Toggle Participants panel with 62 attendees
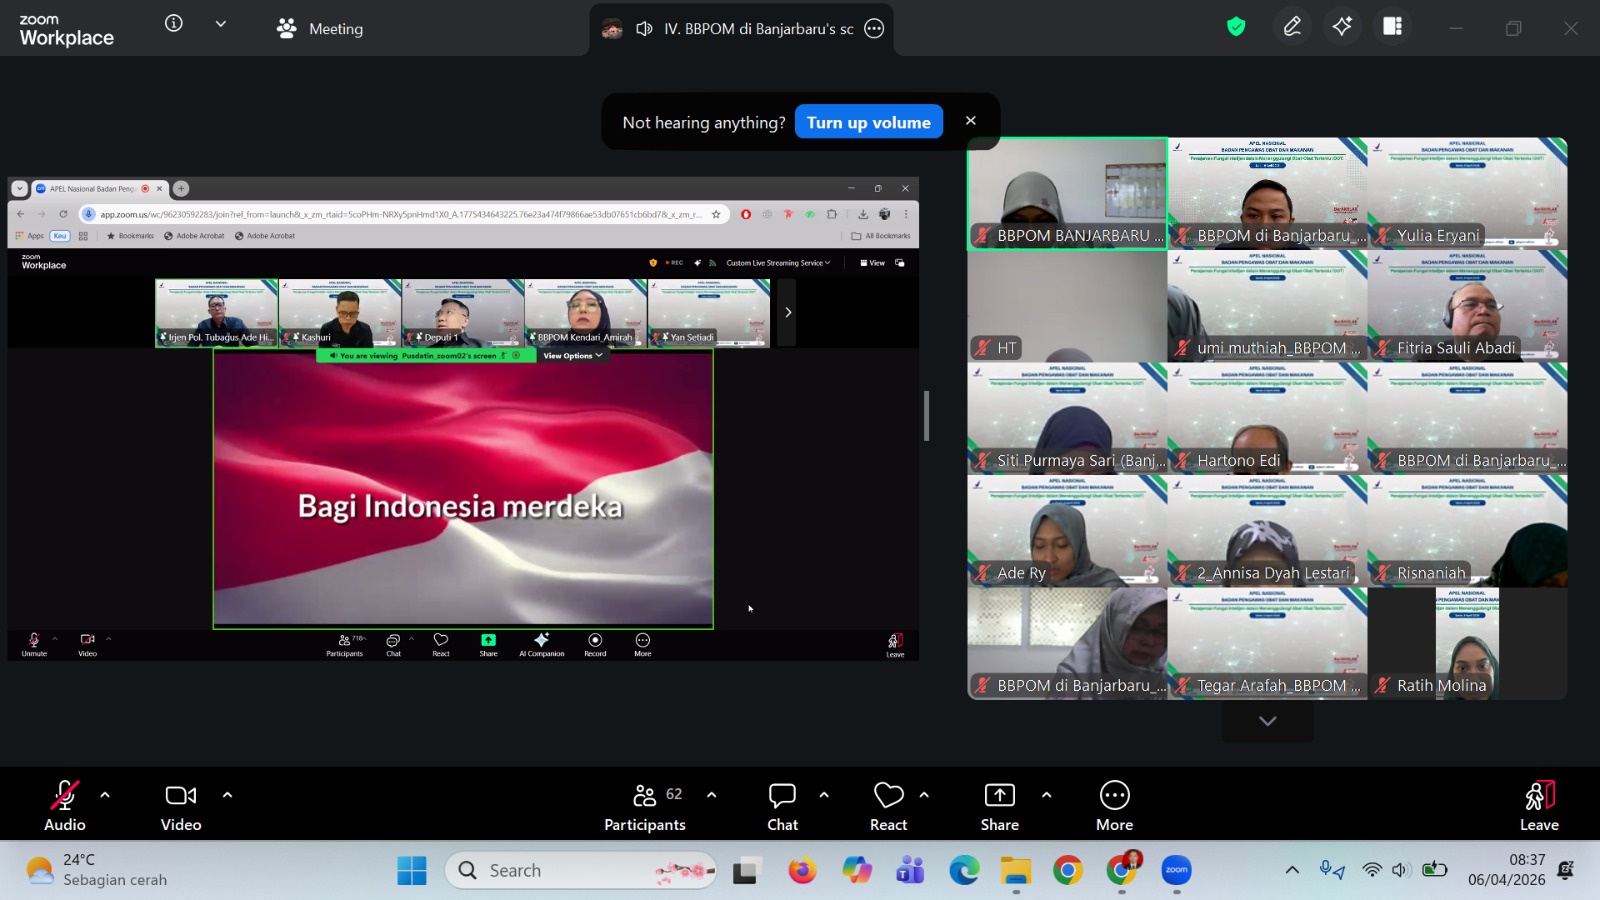 coord(645,806)
